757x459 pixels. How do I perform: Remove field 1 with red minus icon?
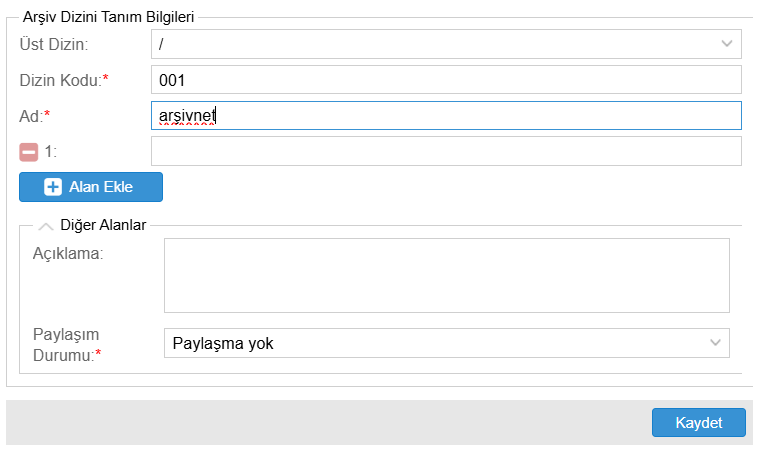tap(29, 151)
